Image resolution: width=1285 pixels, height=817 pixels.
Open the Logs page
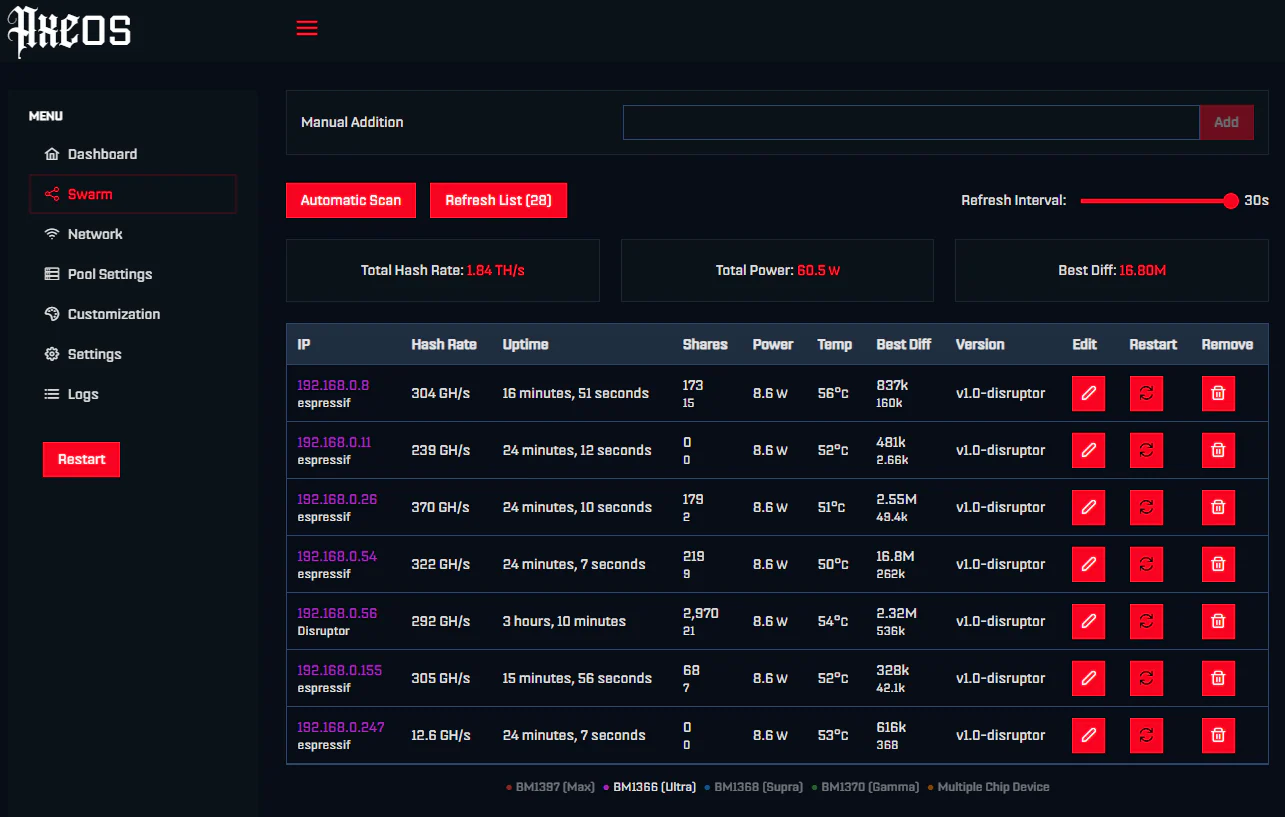coord(83,394)
